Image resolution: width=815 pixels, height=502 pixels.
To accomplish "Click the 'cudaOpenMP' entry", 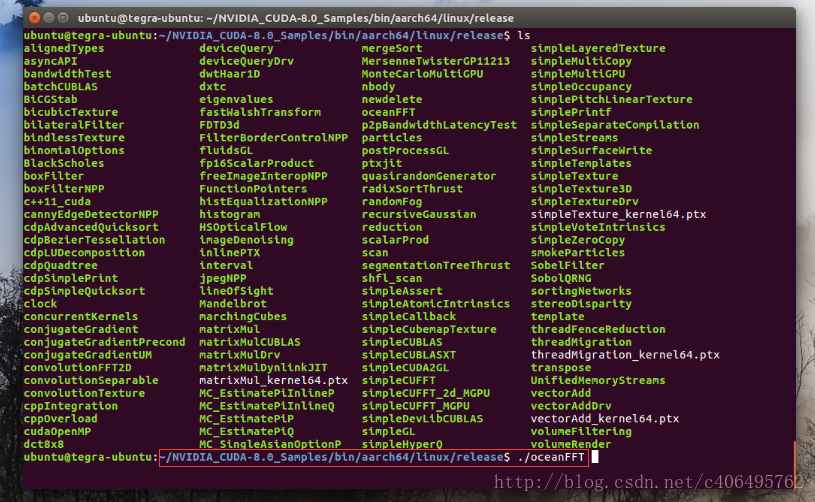I will point(57,431).
